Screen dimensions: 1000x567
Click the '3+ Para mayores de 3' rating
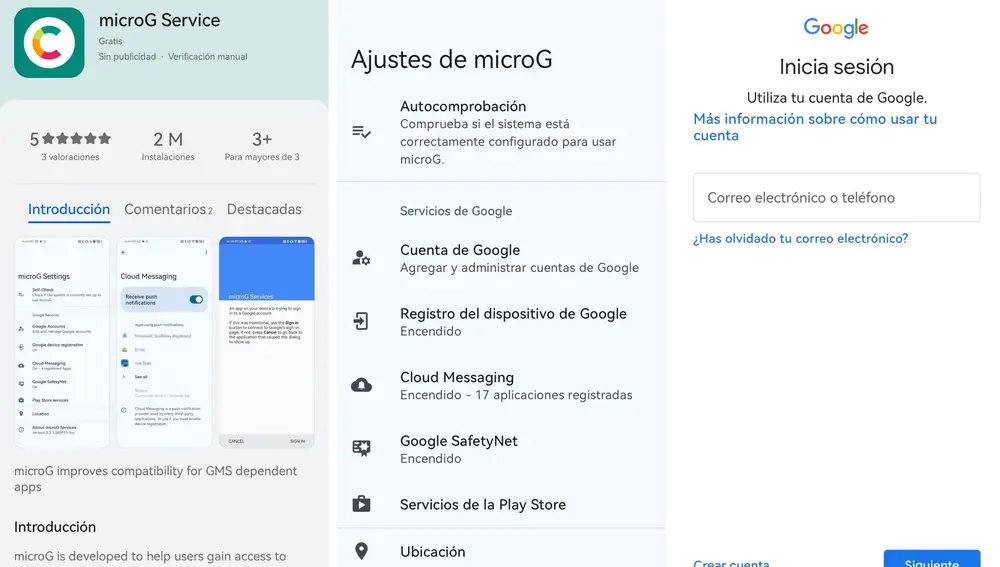[261, 146]
